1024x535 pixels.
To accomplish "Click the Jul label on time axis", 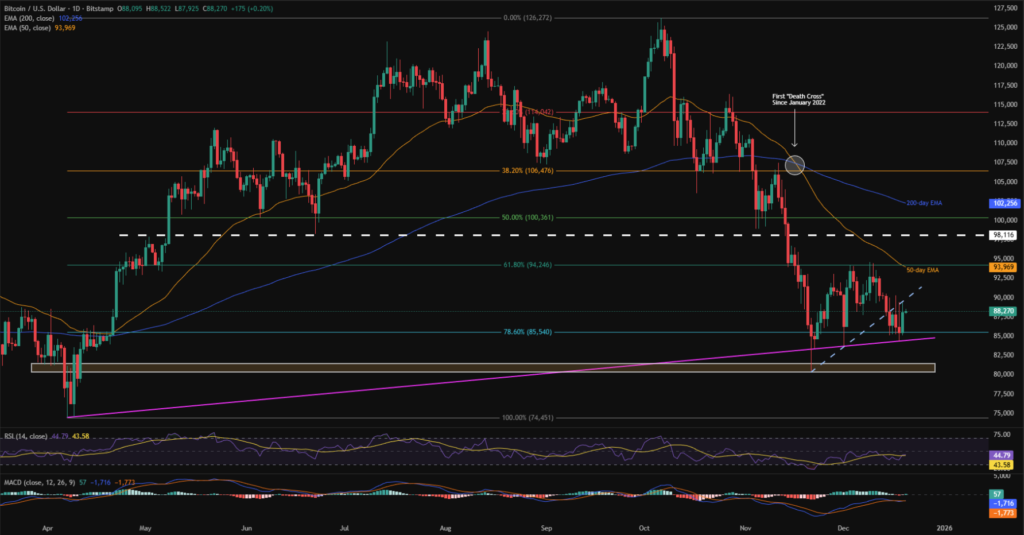I will [344, 528].
